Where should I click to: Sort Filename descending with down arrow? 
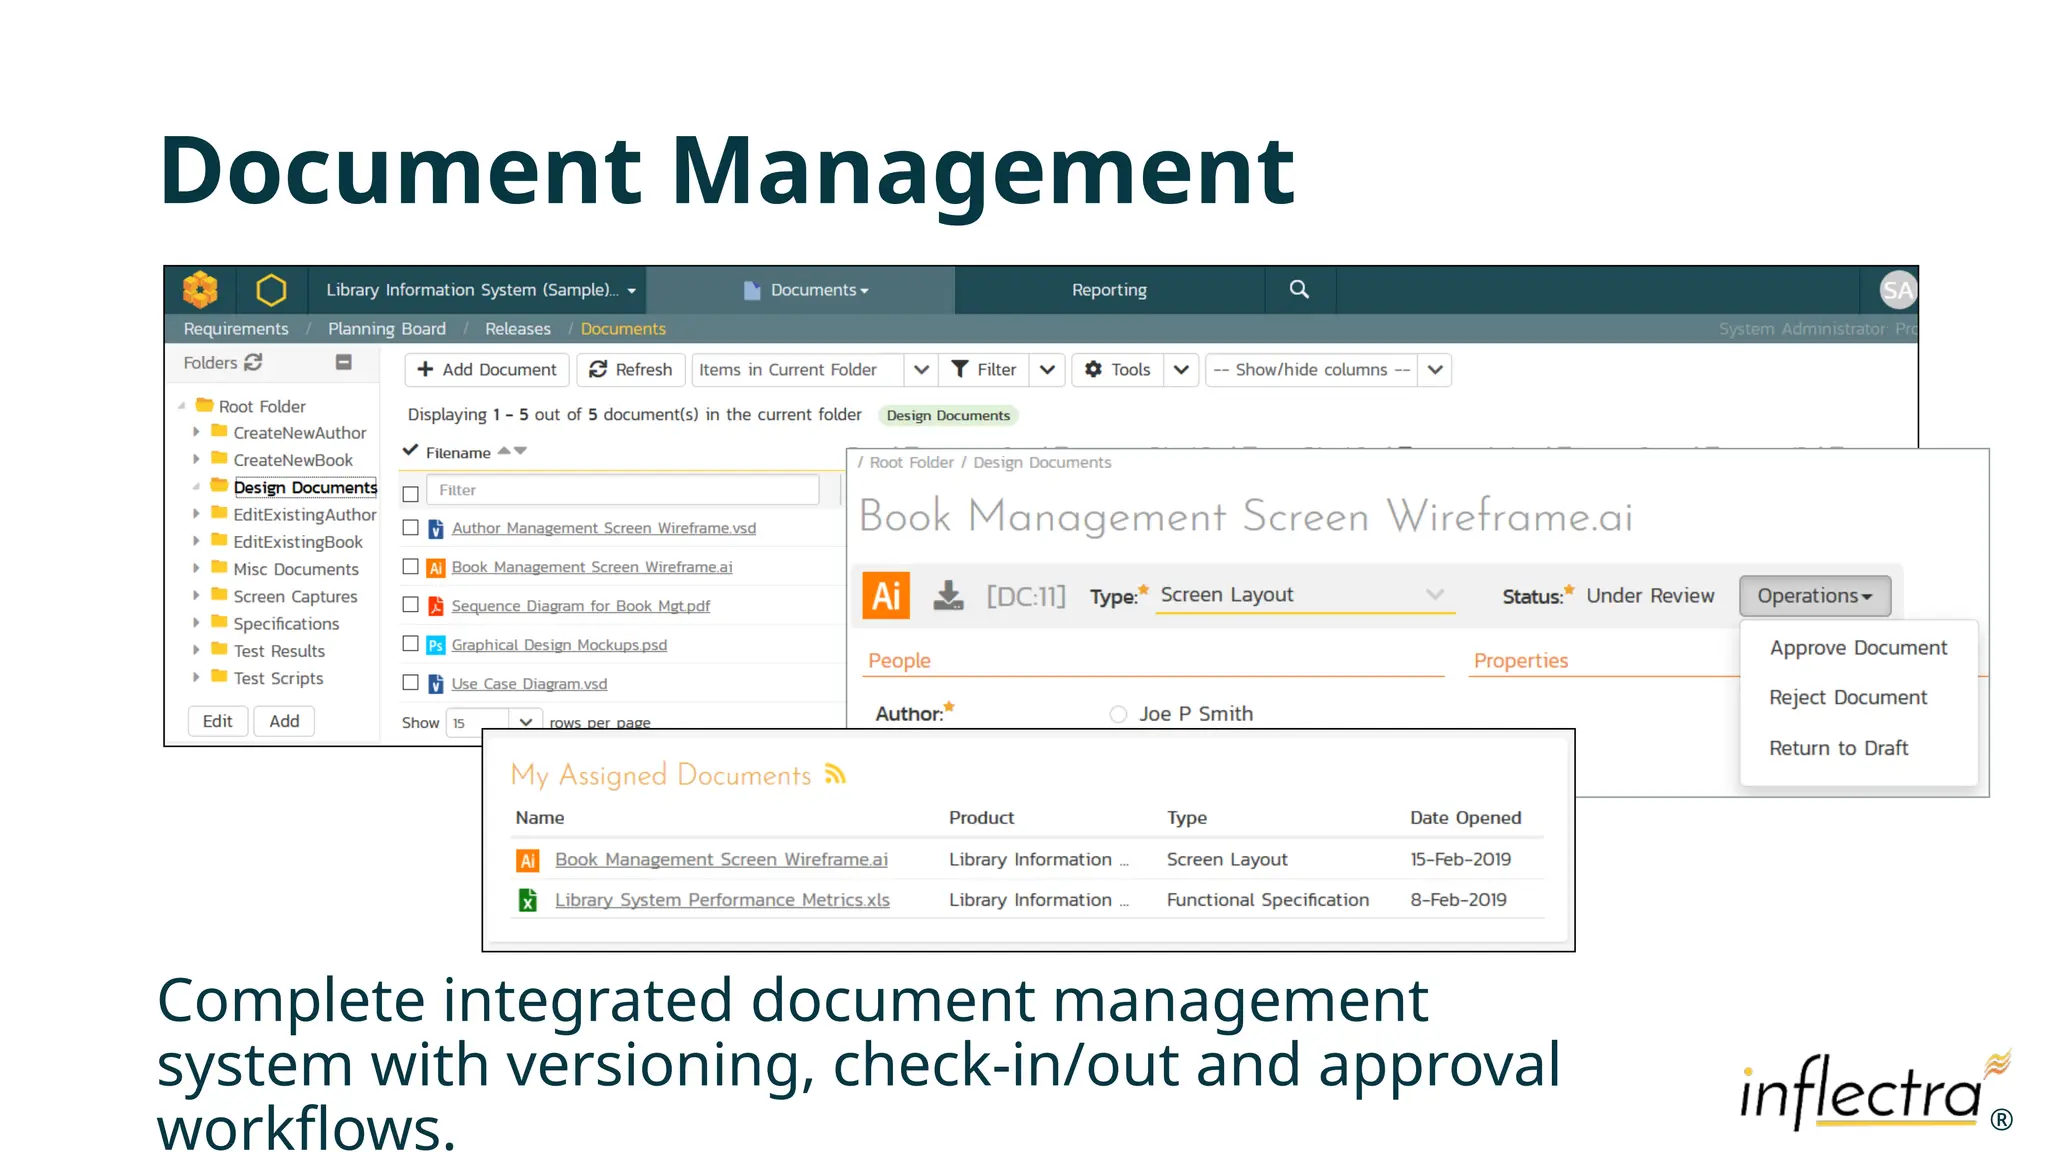[520, 451]
